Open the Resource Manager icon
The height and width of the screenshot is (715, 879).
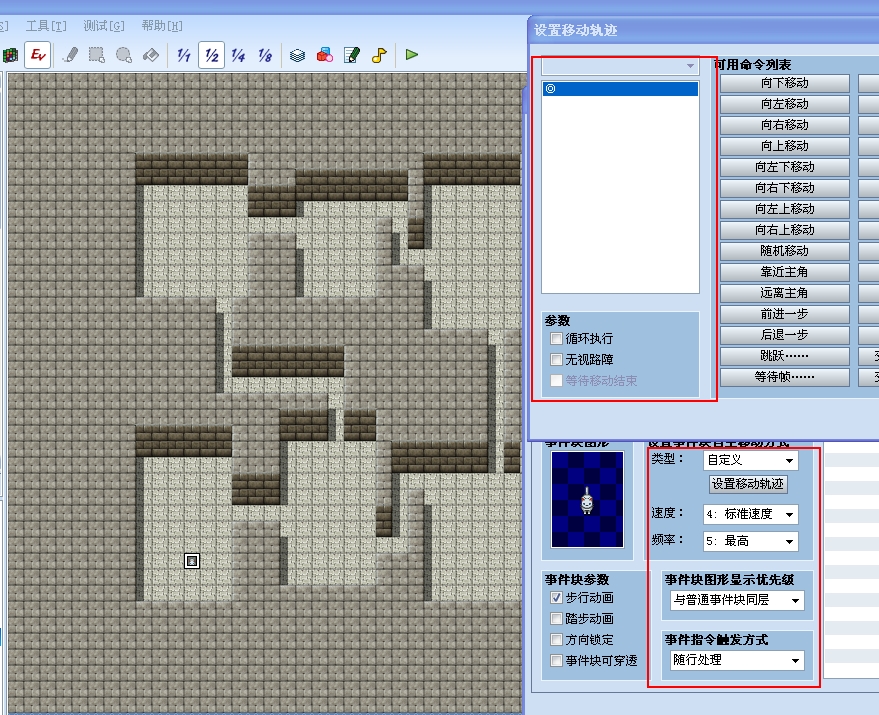pos(325,55)
